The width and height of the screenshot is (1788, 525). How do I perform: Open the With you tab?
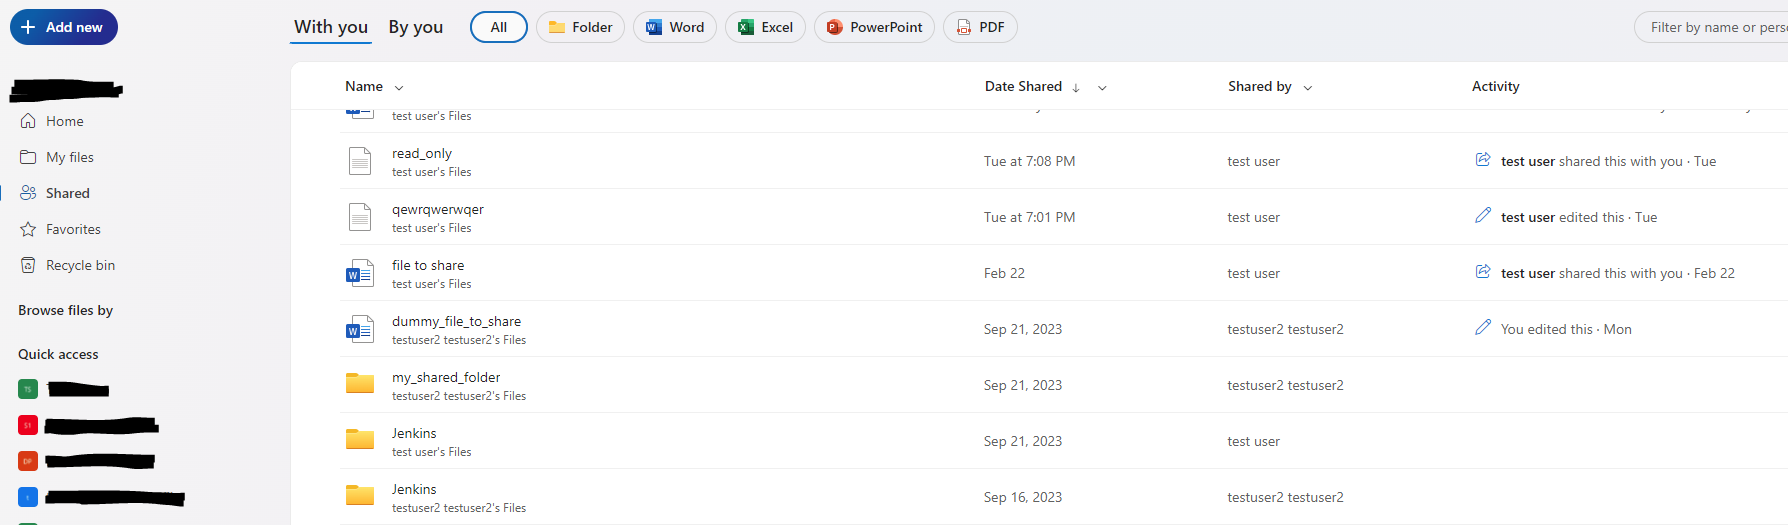pos(331,27)
